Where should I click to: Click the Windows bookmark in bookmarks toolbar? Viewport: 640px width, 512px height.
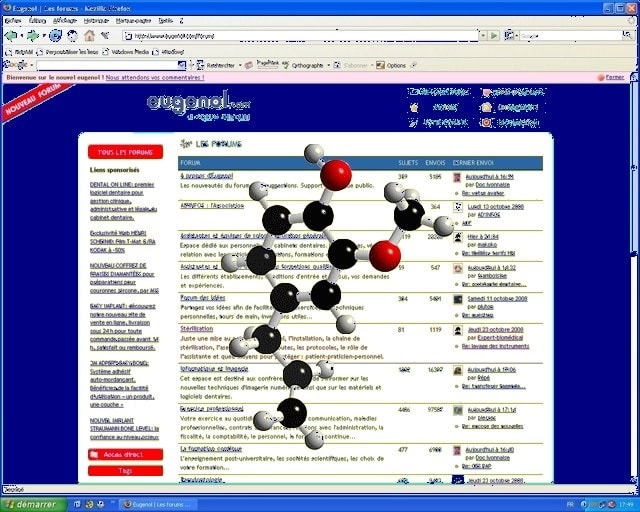pos(168,52)
